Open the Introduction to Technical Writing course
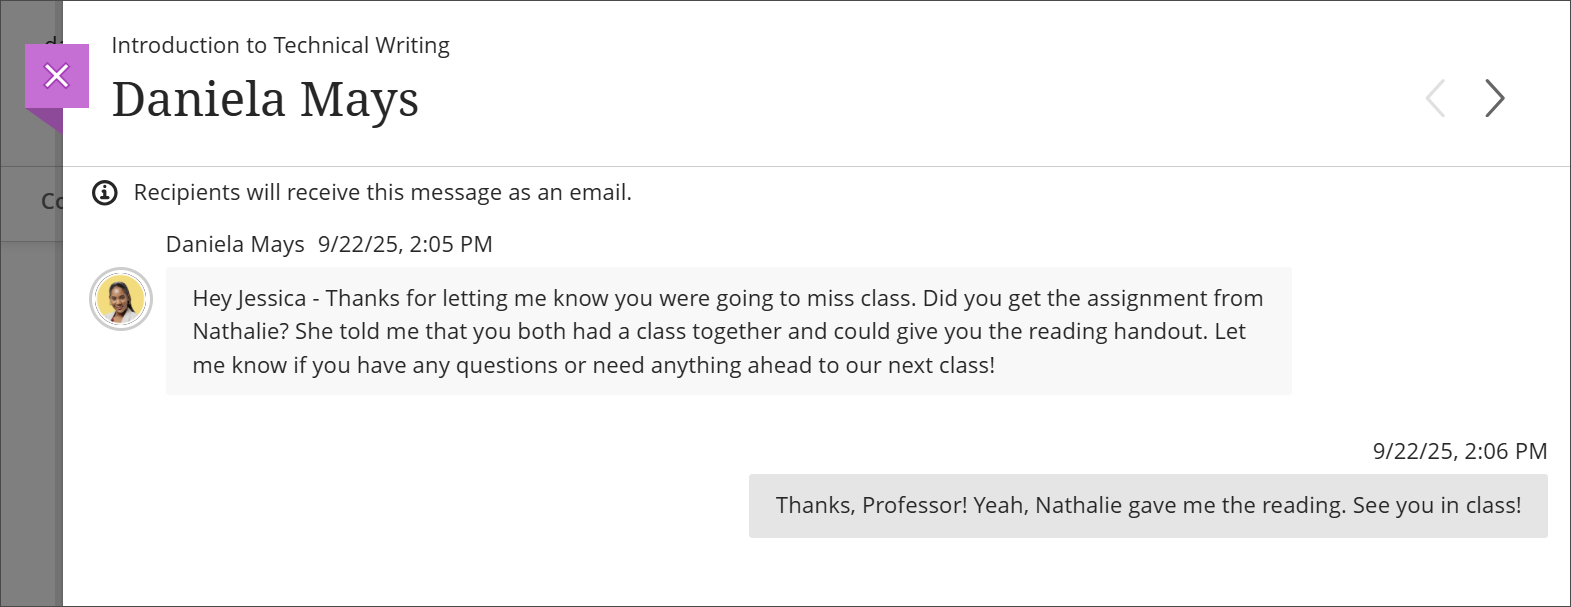Viewport: 1571px width, 607px height. (281, 45)
